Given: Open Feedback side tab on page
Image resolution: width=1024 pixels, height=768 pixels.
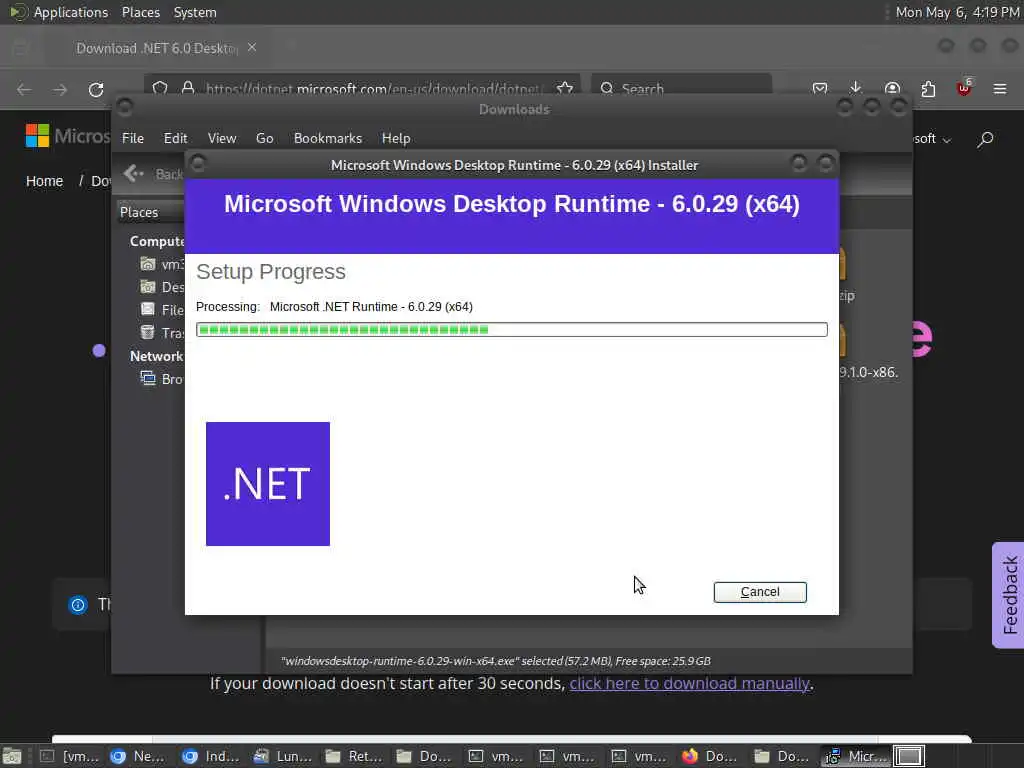Looking at the screenshot, I should 1009,595.
